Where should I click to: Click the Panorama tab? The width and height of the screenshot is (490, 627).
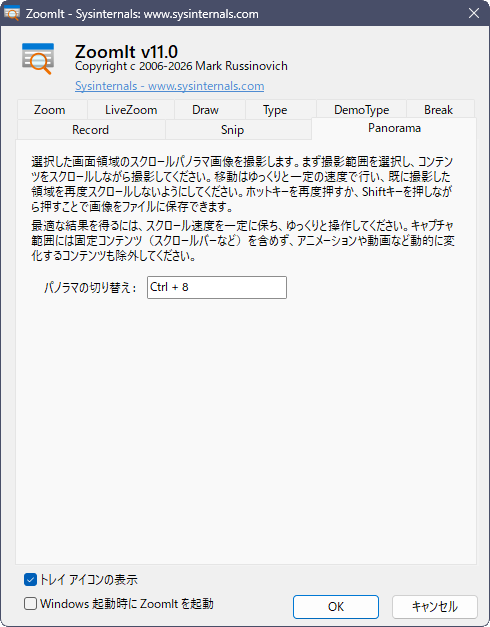[394, 128]
